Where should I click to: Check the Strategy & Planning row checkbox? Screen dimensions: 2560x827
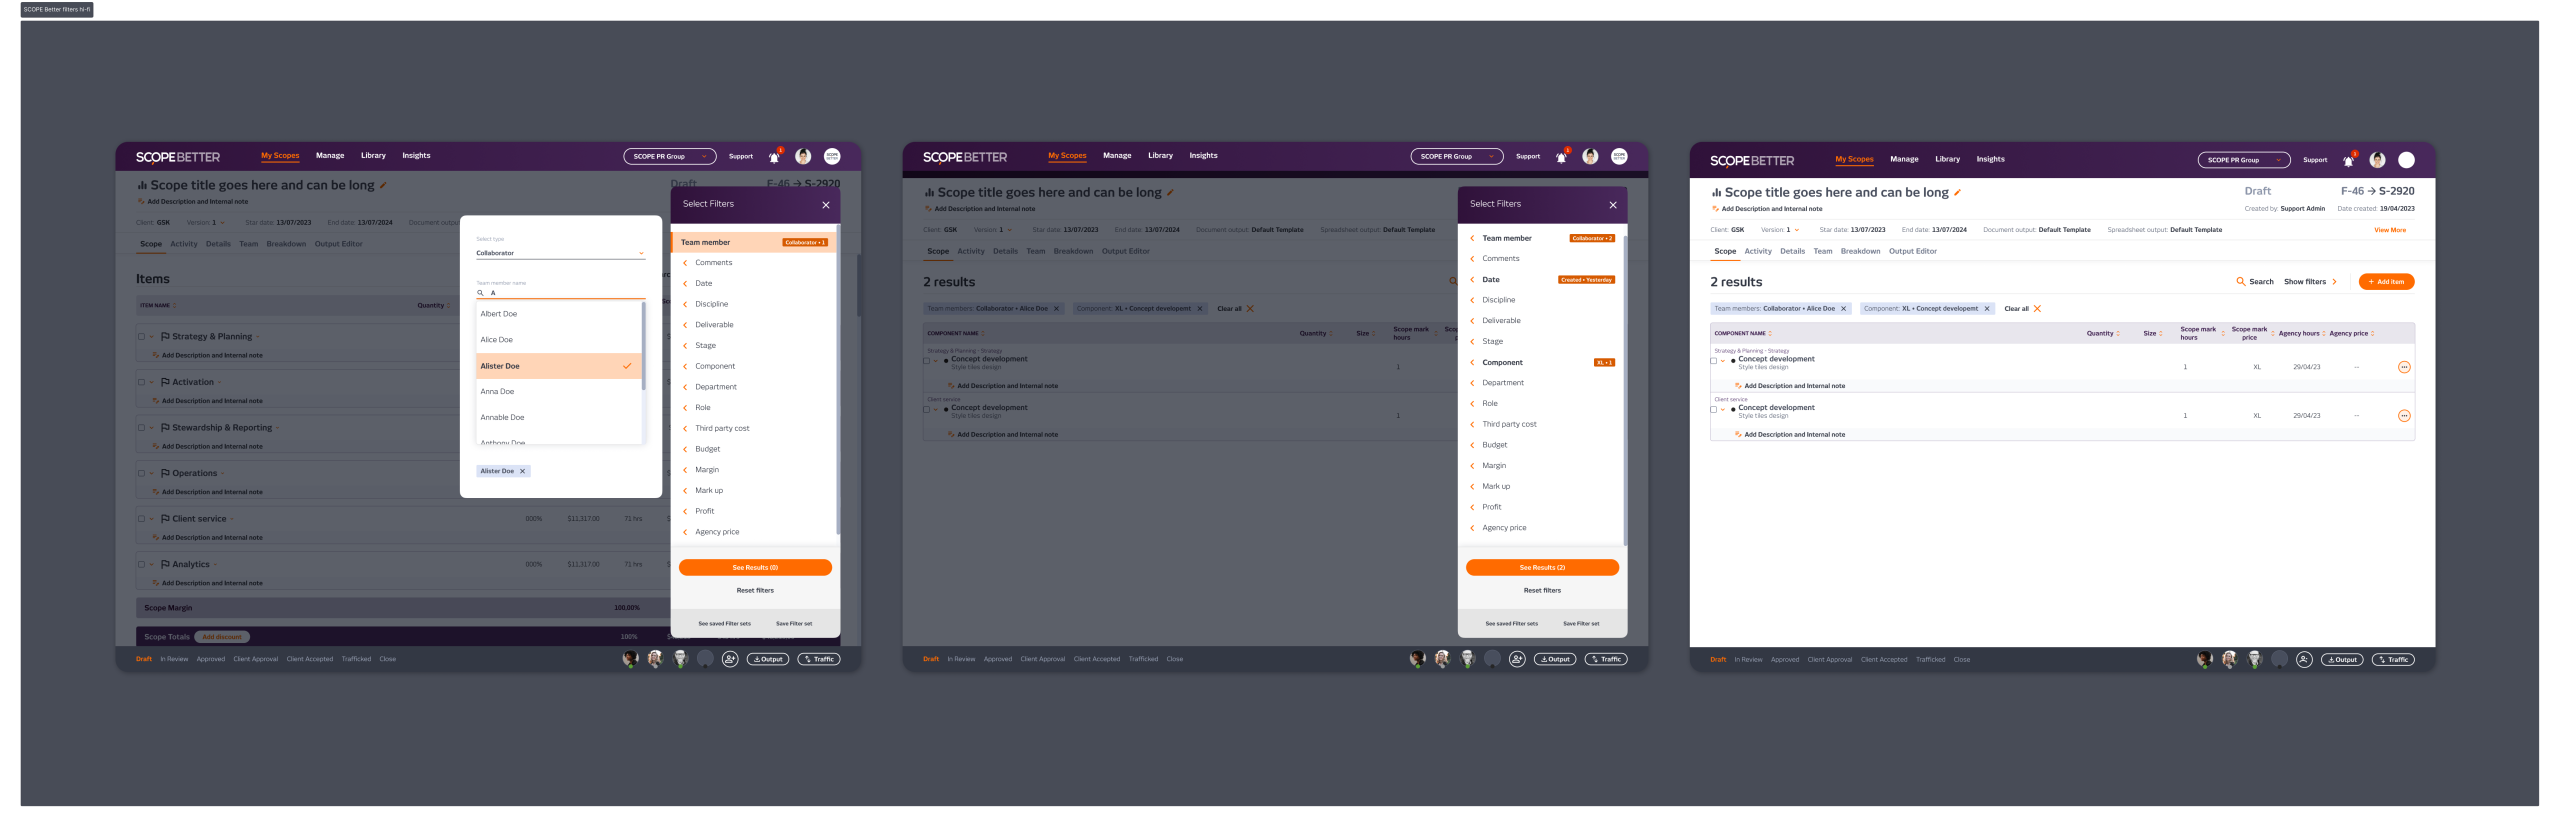pyautogui.click(x=141, y=337)
